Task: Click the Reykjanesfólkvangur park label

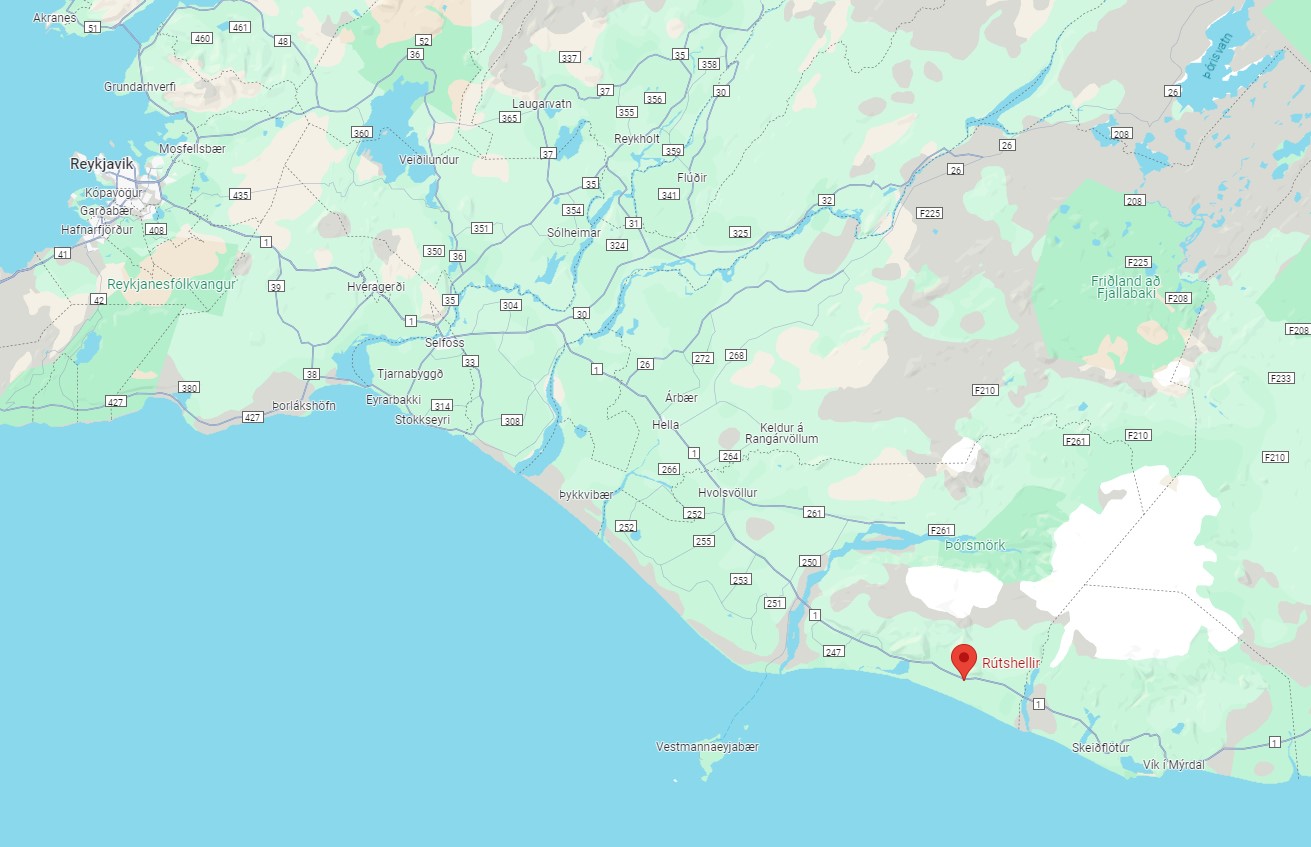Action: [171, 284]
